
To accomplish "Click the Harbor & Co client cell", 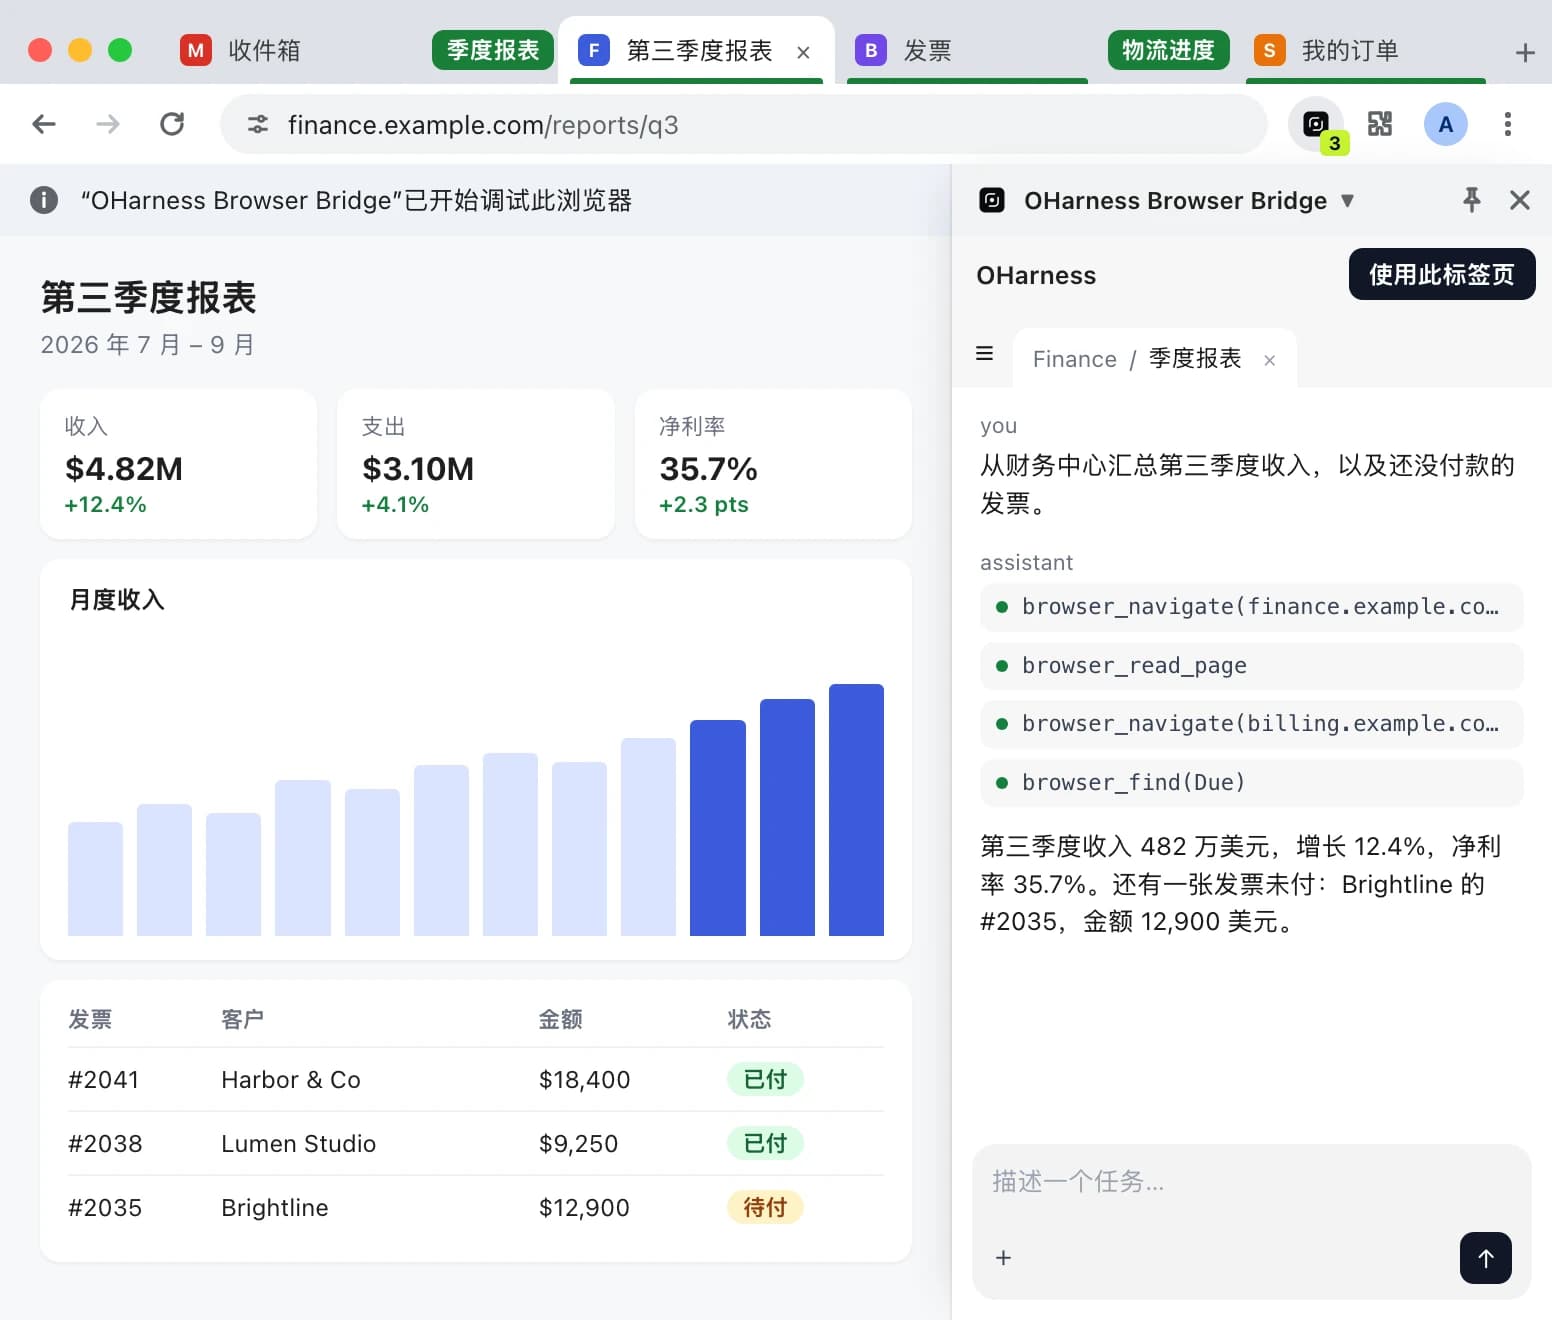I will [291, 1080].
